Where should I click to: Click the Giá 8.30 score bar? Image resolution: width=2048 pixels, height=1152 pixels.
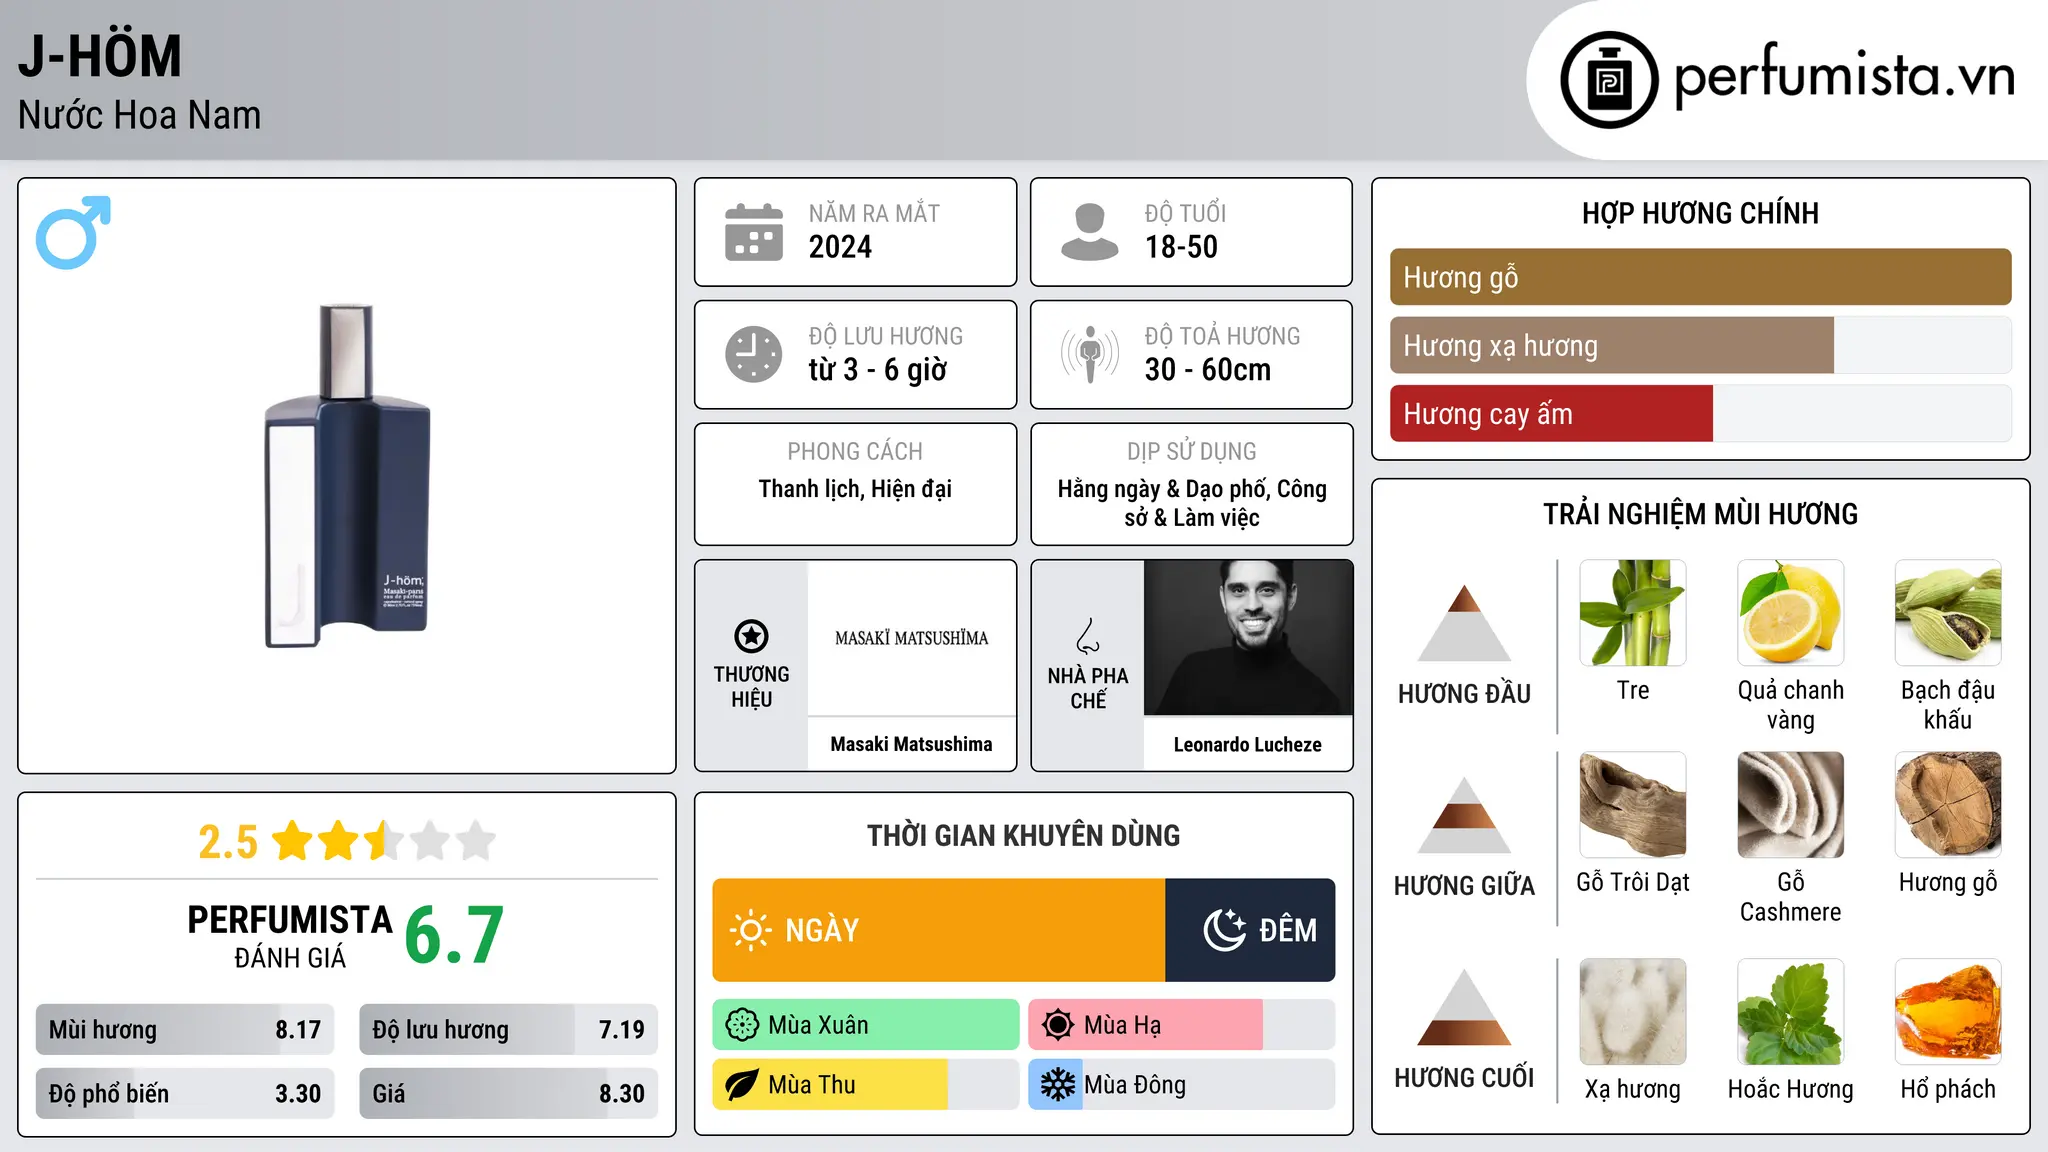click(x=509, y=1093)
